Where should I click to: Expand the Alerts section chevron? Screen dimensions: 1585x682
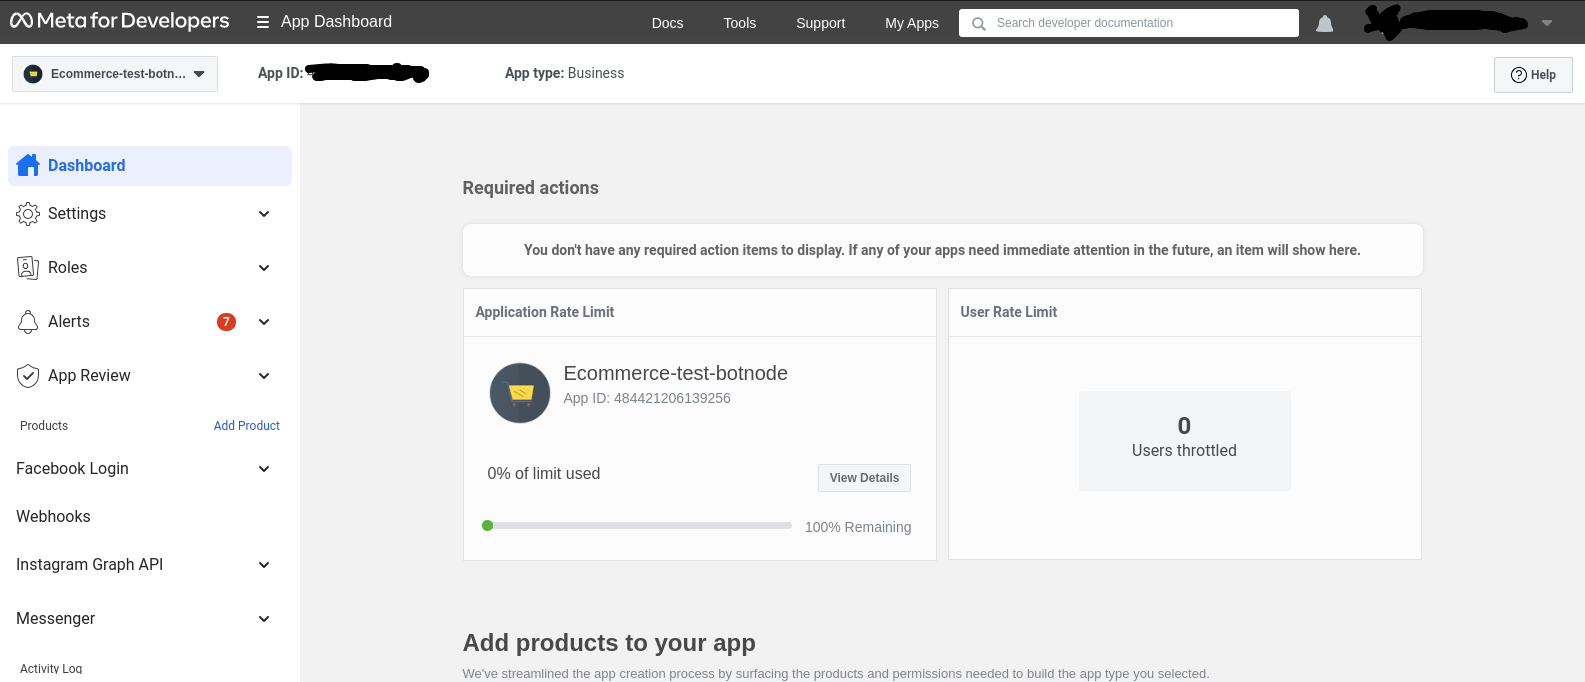[264, 321]
